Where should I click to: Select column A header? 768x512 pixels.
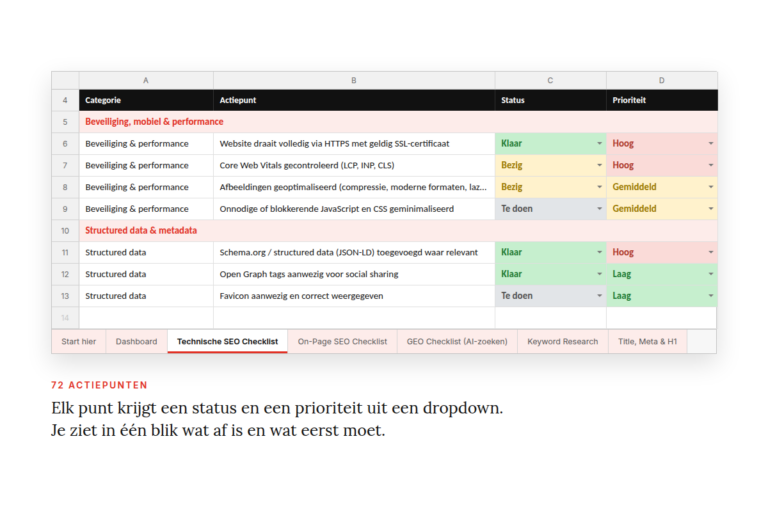[146, 80]
